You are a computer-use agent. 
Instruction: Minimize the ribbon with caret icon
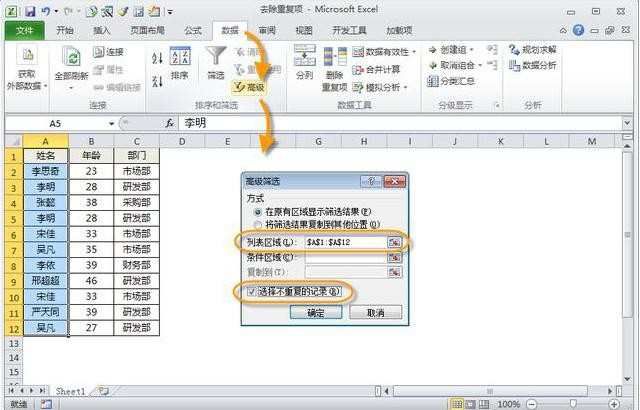pyautogui.click(x=563, y=30)
